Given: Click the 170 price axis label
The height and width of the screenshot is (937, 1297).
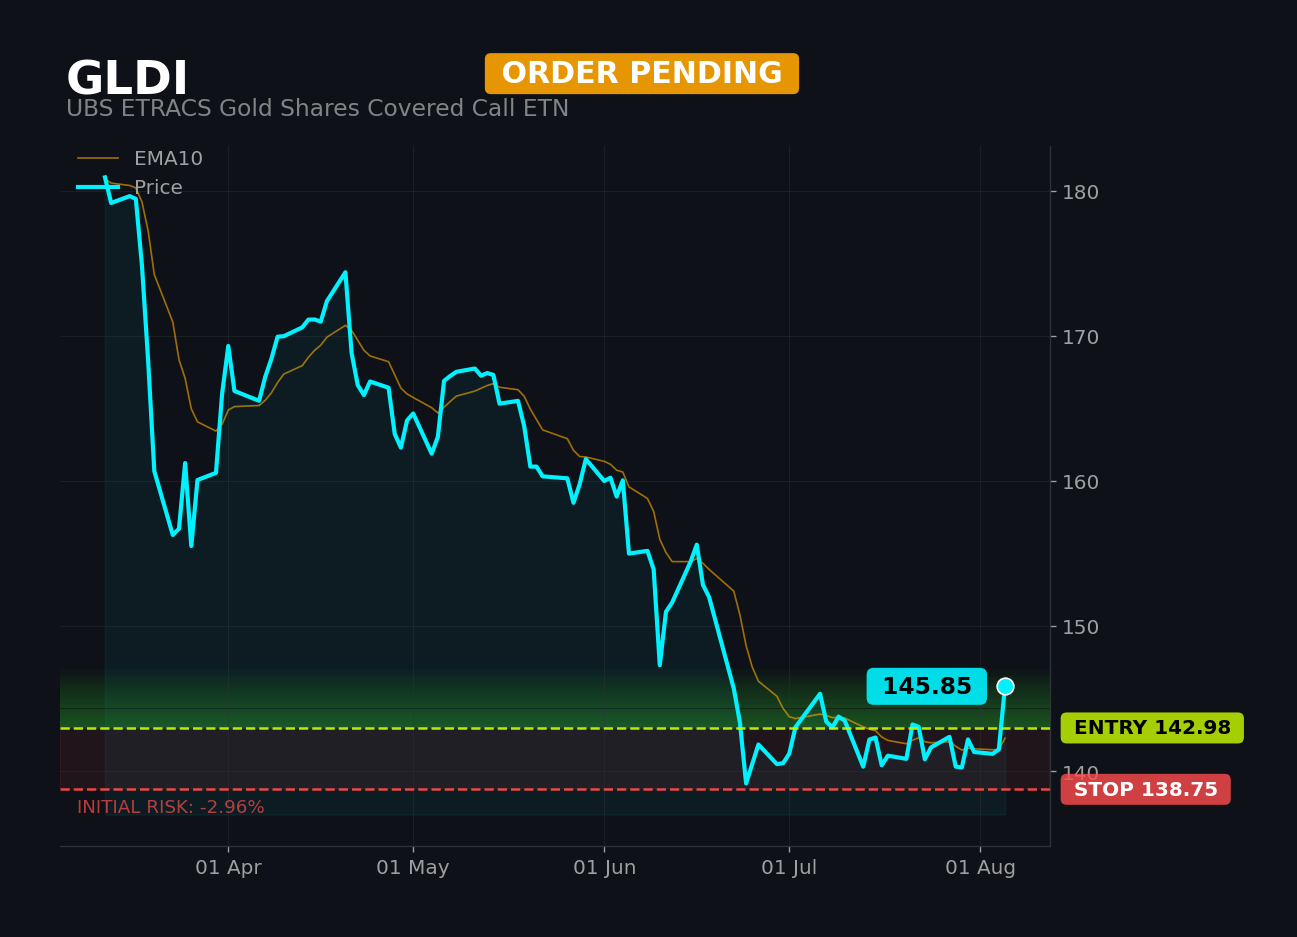Looking at the screenshot, I should pos(1080,337).
